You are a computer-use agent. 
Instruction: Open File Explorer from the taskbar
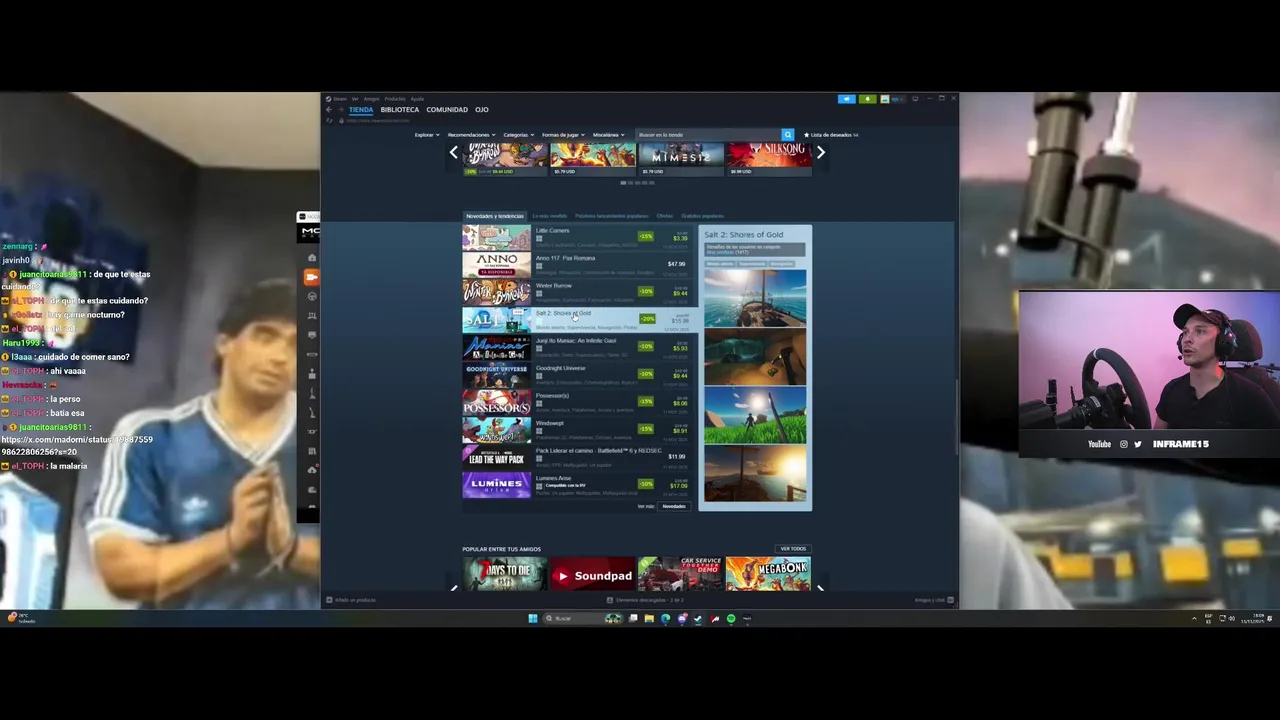click(x=649, y=618)
